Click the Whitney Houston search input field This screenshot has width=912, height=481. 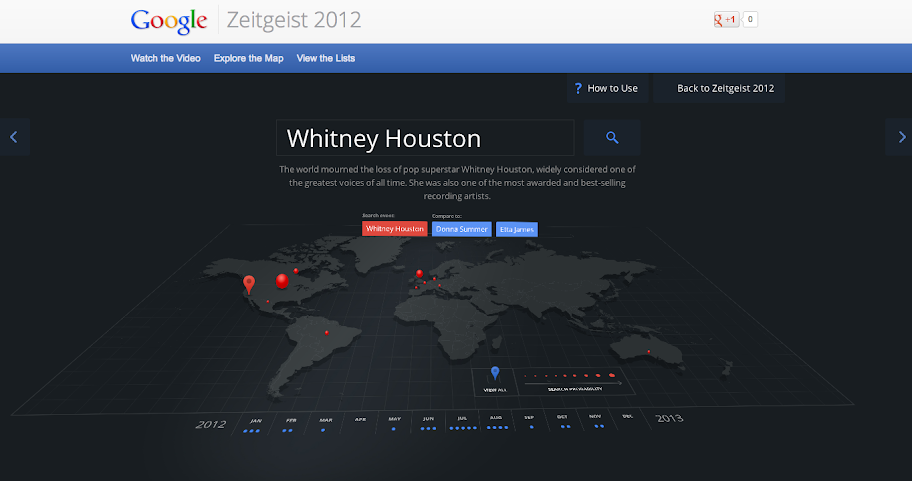point(425,138)
